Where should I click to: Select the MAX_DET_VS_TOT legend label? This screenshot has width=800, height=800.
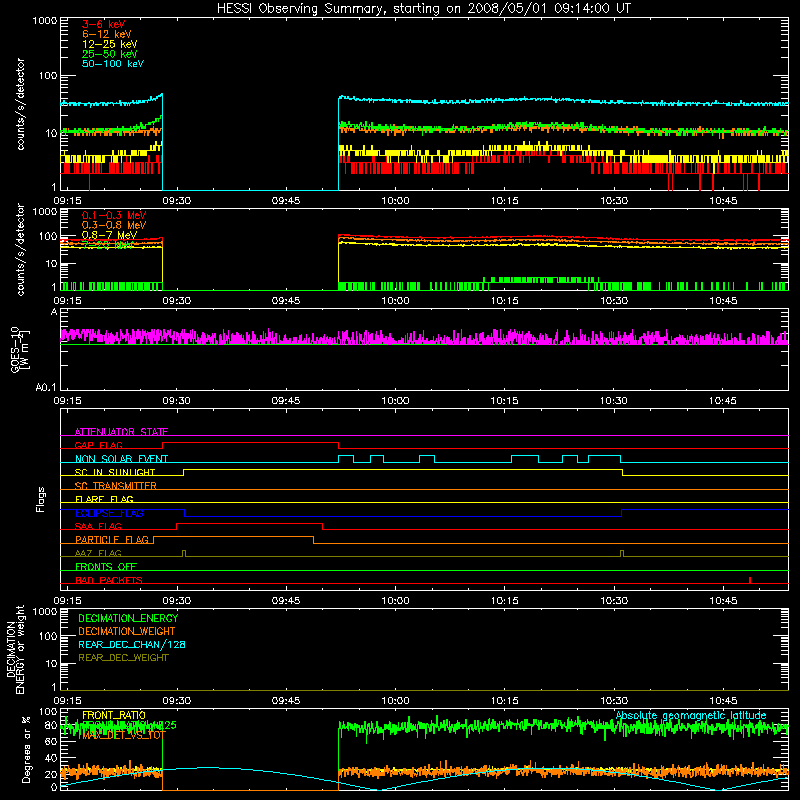[124, 735]
